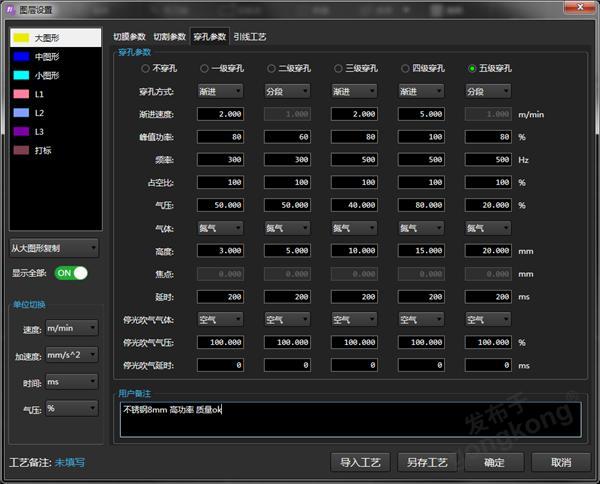Click into the 用户备注 text box
The width and height of the screenshot is (600, 484).
tap(349, 420)
